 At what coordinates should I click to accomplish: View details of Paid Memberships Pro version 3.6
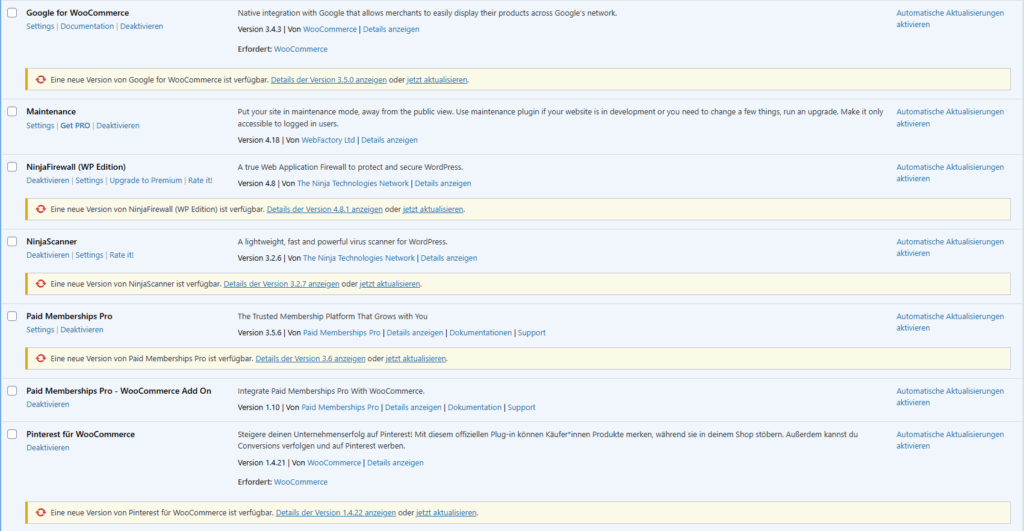pos(310,358)
